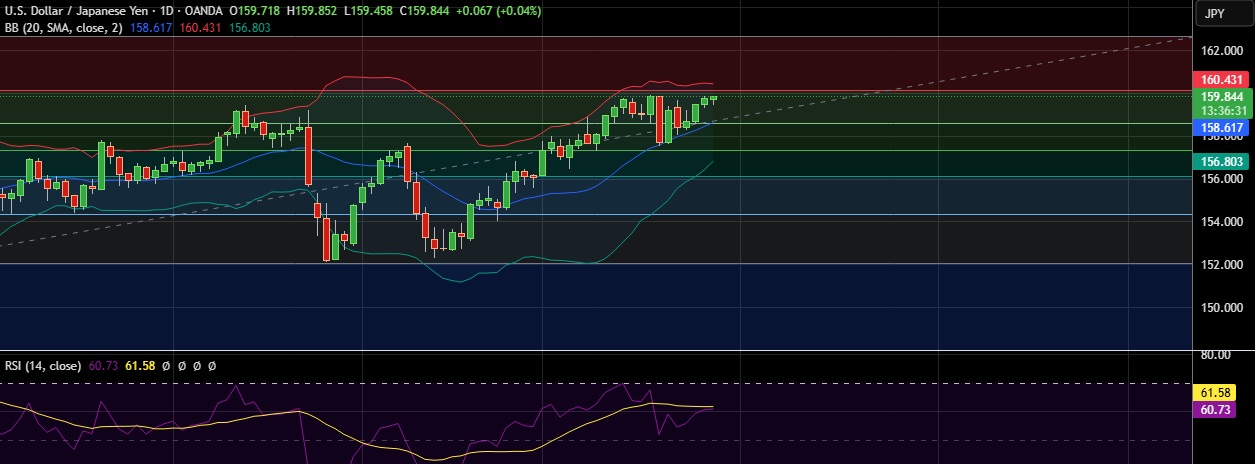The height and width of the screenshot is (464, 1255).
Task: Select the BB (20, SMA, close, 2) indicator legend
Action: pos(65,28)
